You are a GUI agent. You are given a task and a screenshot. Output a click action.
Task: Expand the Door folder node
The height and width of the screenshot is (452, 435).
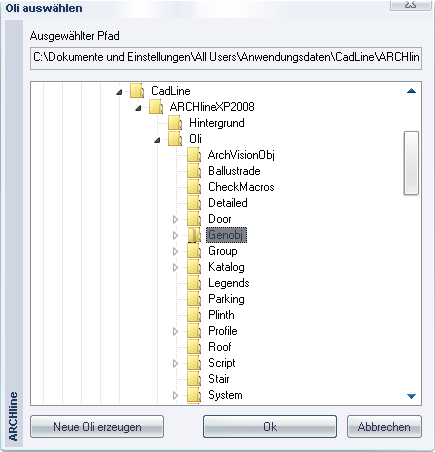point(175,219)
